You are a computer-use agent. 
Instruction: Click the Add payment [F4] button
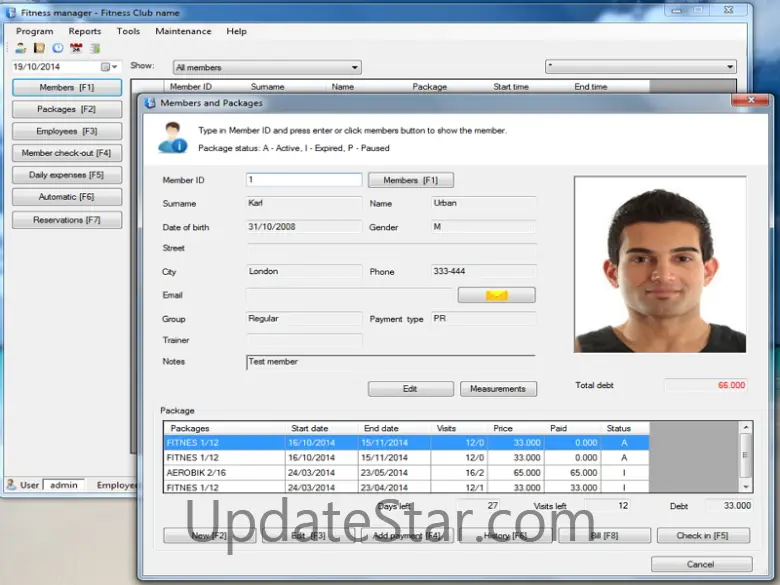(407, 536)
